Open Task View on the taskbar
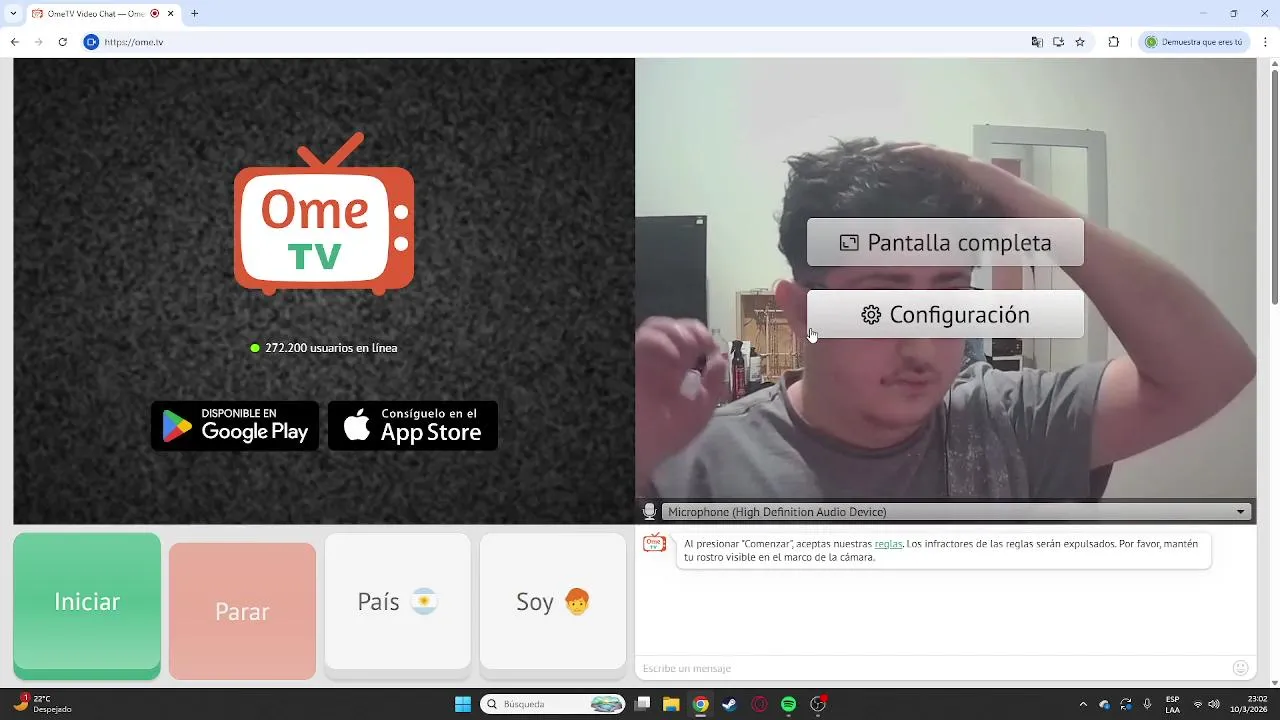This screenshot has width=1280, height=720. pos(643,704)
